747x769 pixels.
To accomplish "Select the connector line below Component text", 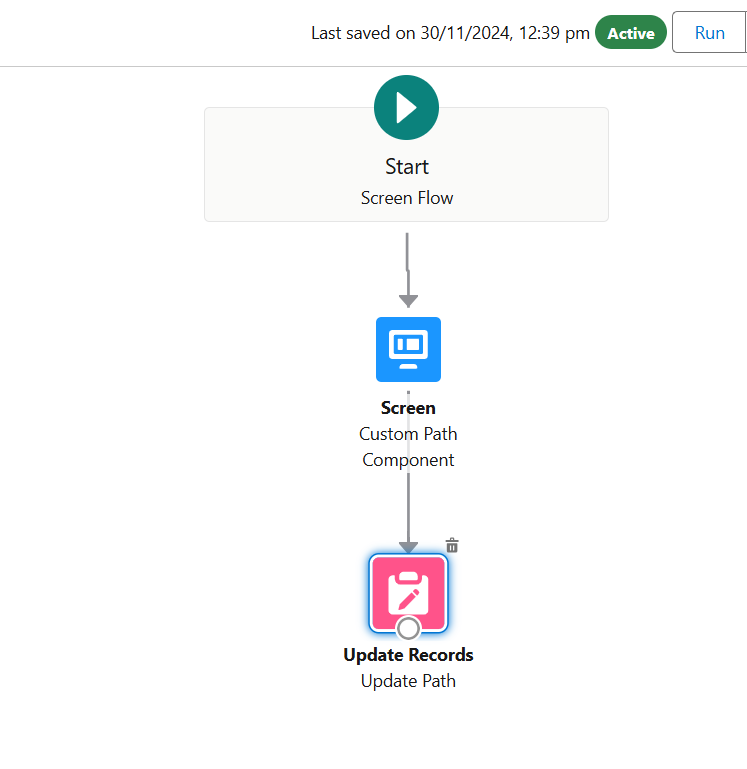I will pos(408,505).
